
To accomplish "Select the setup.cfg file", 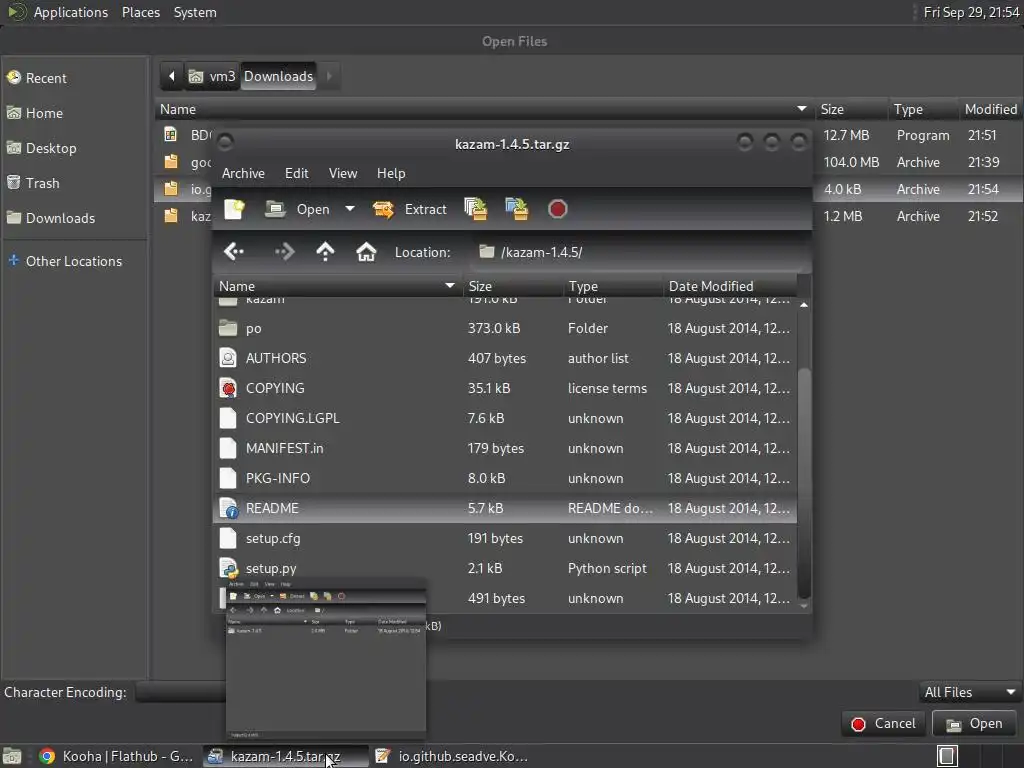I will 505,539.
